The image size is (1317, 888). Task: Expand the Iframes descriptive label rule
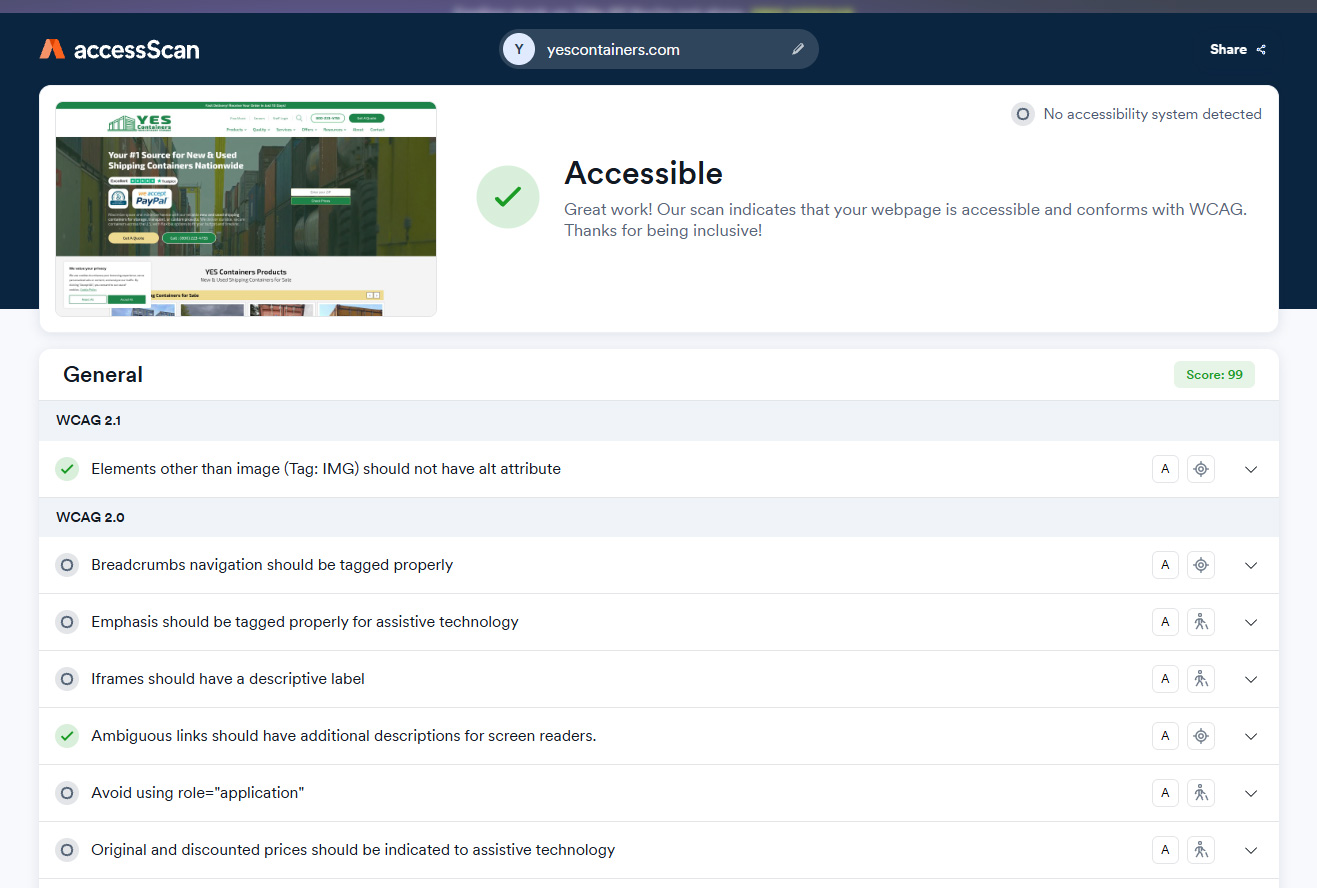tap(1250, 679)
